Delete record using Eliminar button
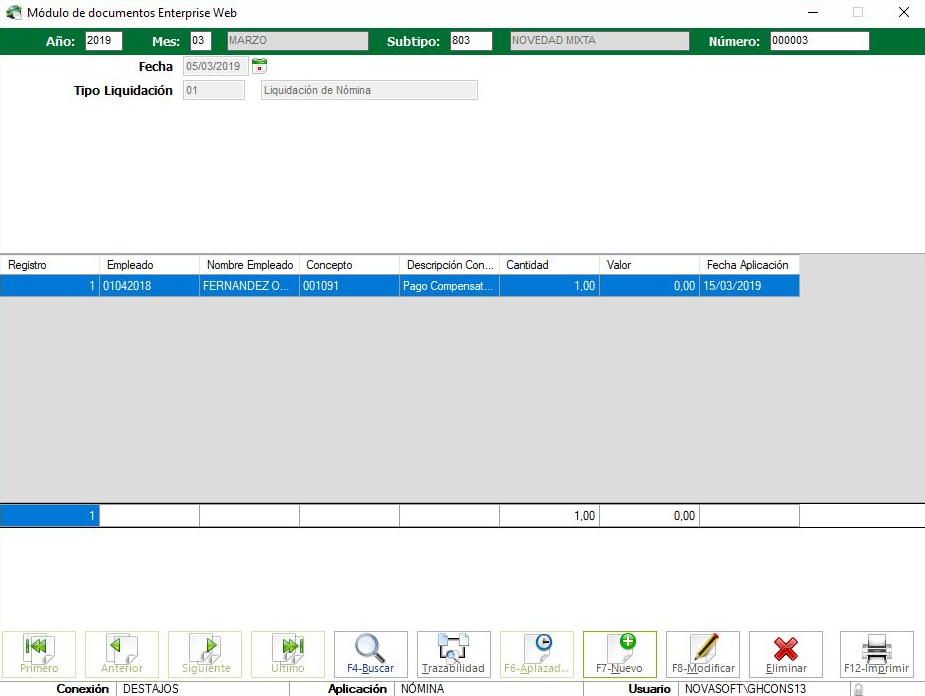The height and width of the screenshot is (696, 925). (785, 654)
